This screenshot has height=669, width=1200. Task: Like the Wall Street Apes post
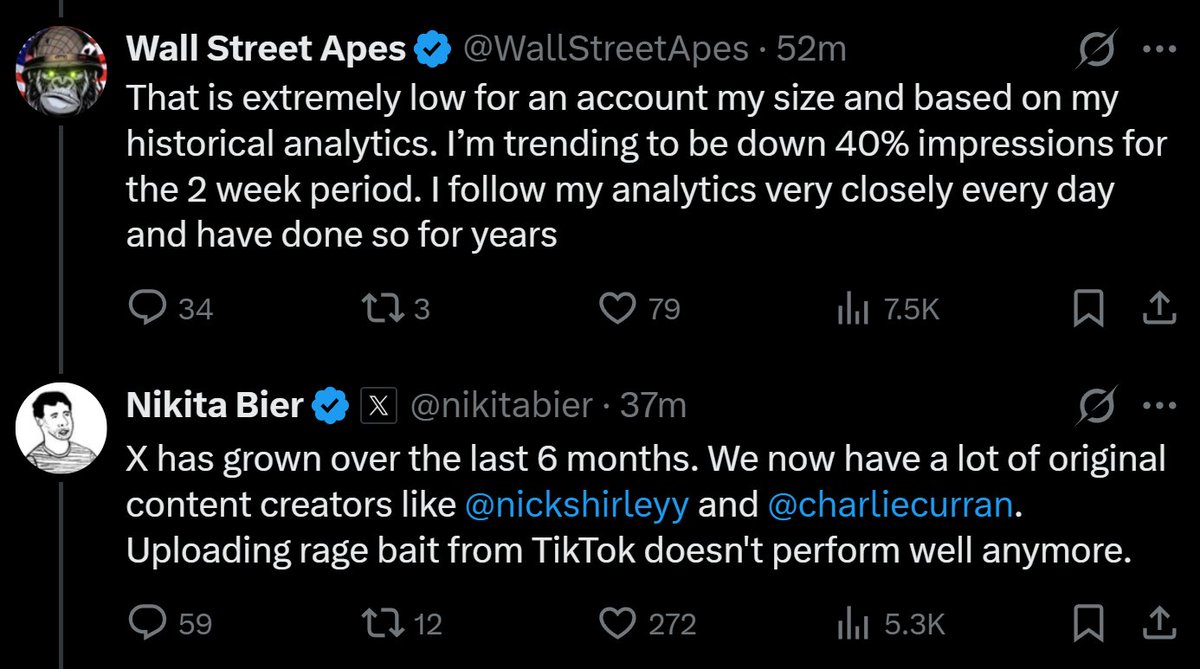pos(617,311)
